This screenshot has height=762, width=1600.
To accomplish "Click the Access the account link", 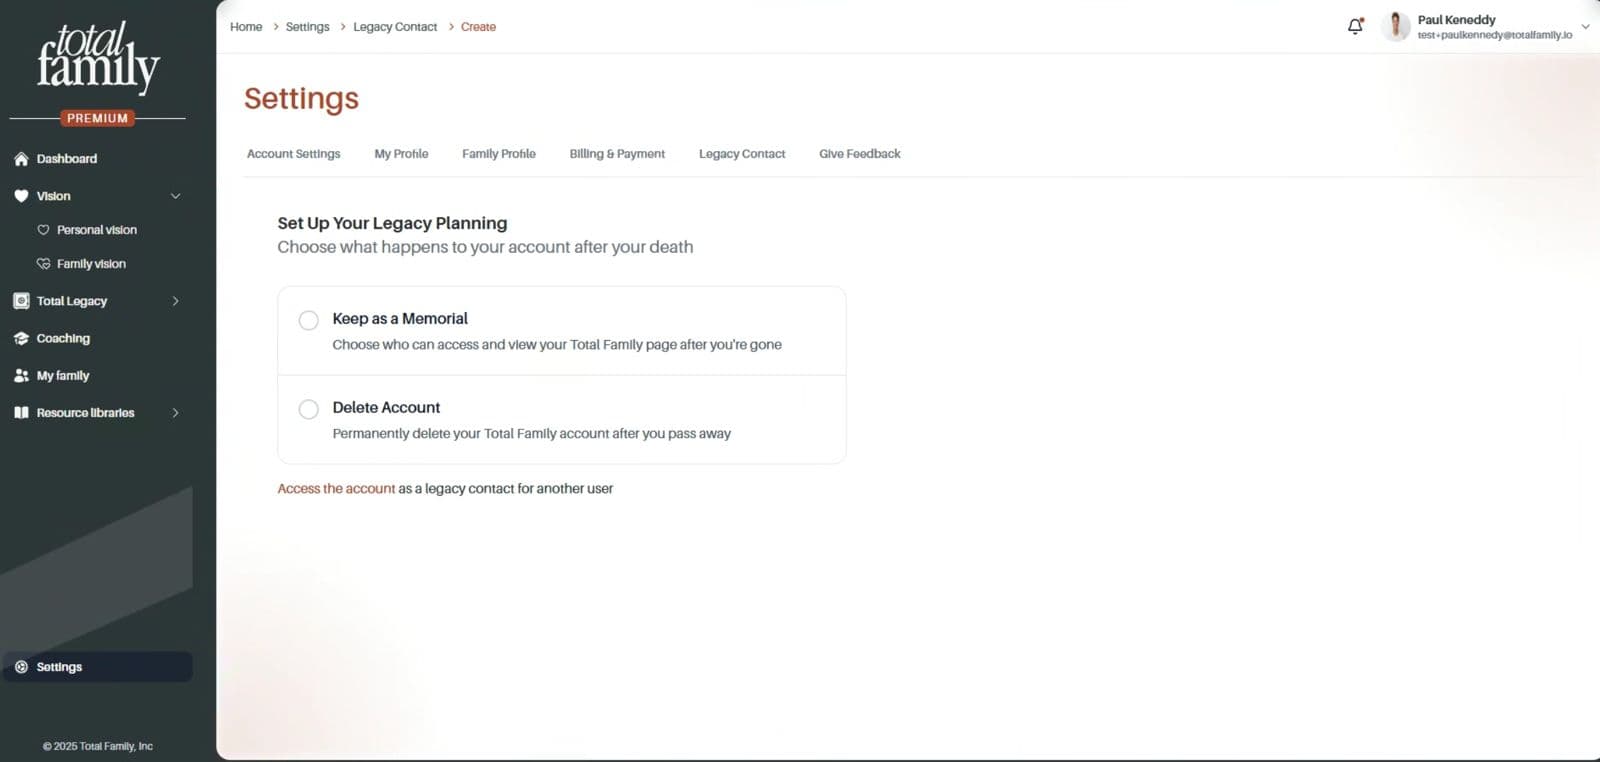I will click(x=336, y=489).
